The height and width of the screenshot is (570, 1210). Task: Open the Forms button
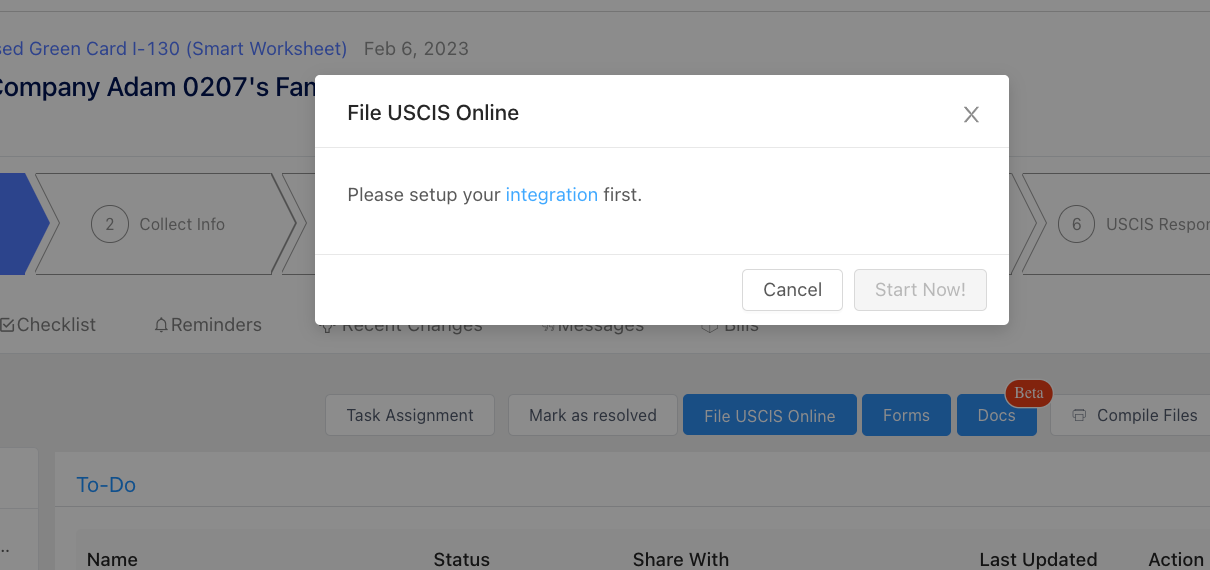906,415
